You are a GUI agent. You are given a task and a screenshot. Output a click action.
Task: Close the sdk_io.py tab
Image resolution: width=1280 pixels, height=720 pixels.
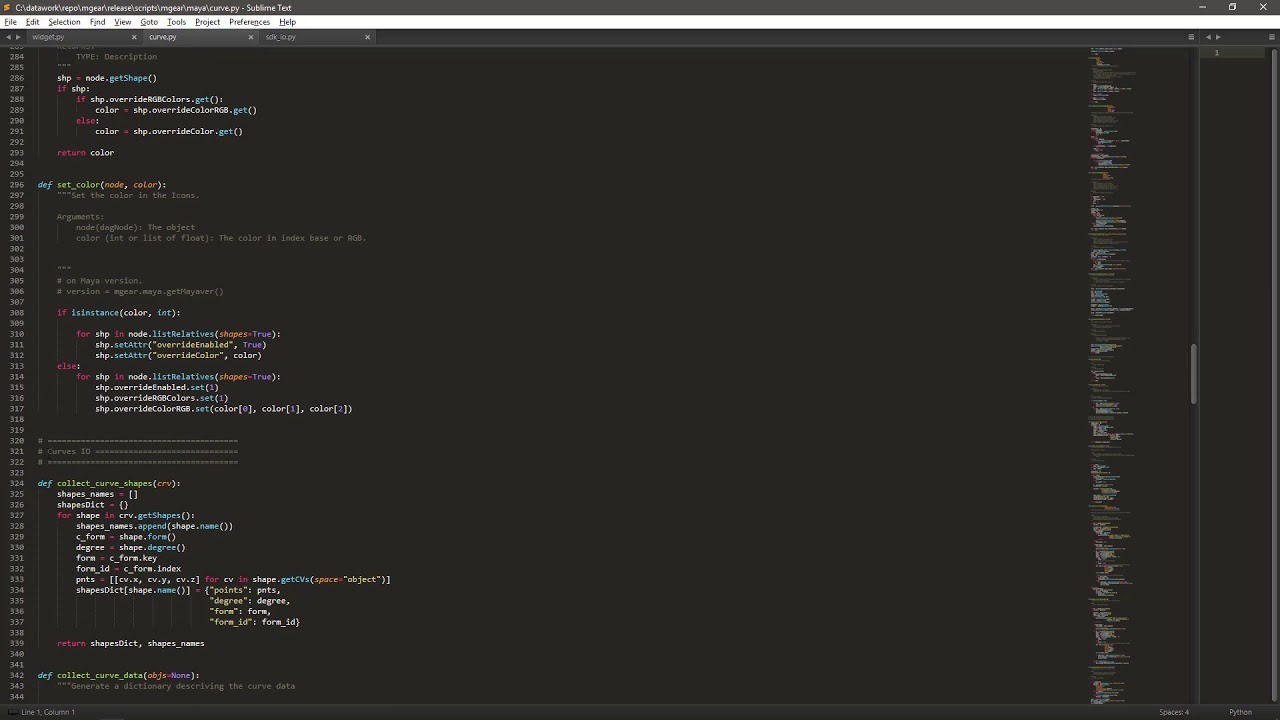pos(367,37)
